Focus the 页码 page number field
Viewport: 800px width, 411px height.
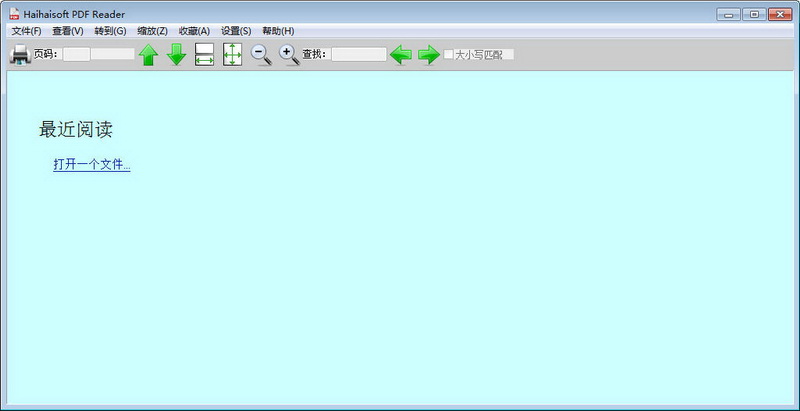coord(77,54)
